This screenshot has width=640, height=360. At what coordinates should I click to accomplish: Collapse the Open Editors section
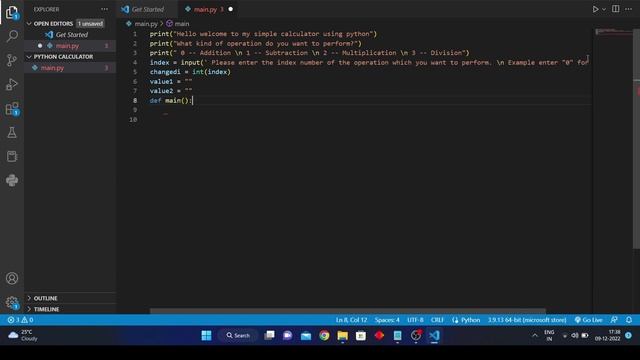pyautogui.click(x=53, y=24)
